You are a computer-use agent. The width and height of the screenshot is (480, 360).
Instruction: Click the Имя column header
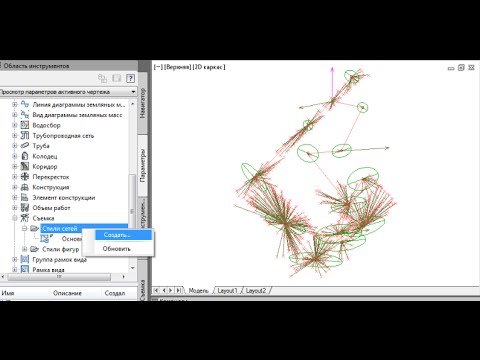[x=8, y=293]
